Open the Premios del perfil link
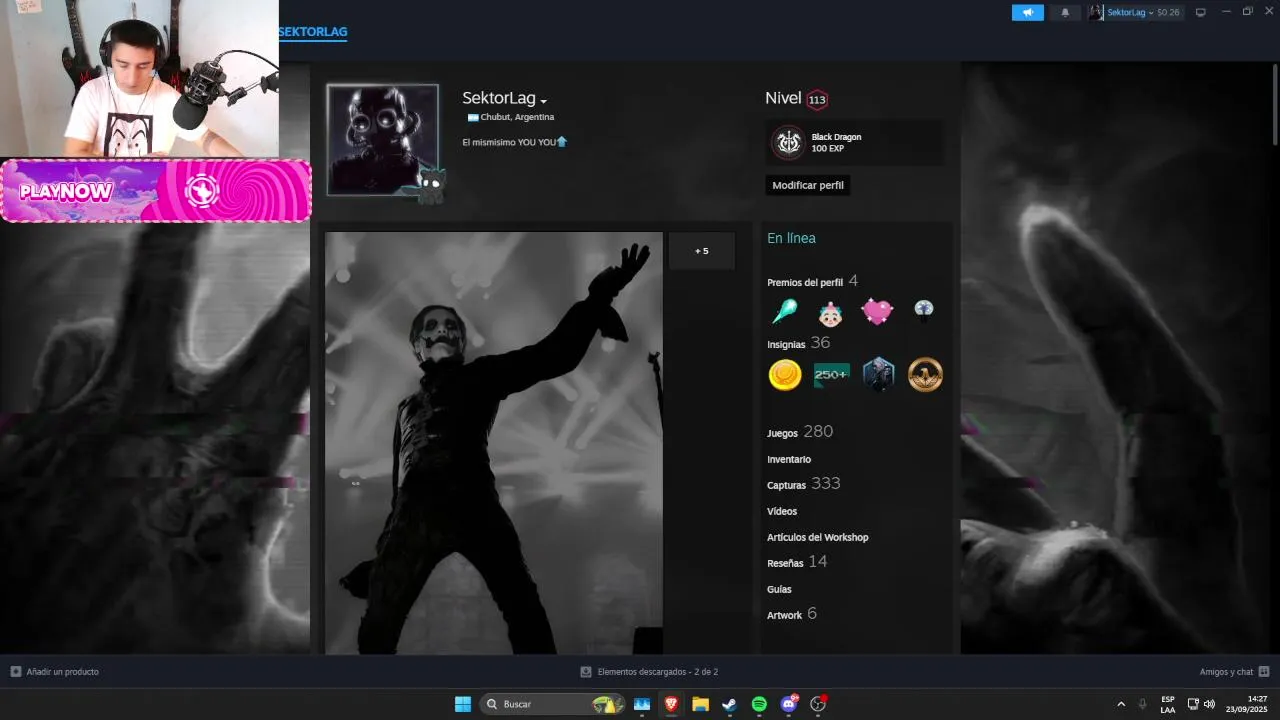 805,282
